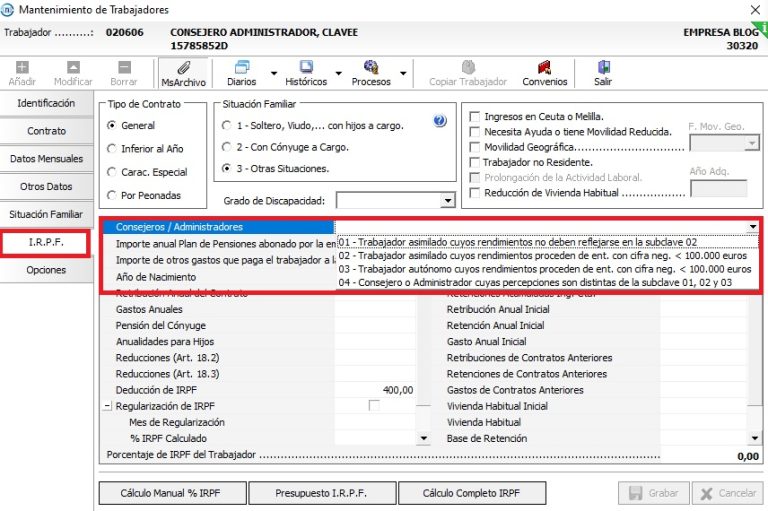Select 1 - Soltero, Viudo con hijos option
768x511 pixels.
click(x=226, y=125)
